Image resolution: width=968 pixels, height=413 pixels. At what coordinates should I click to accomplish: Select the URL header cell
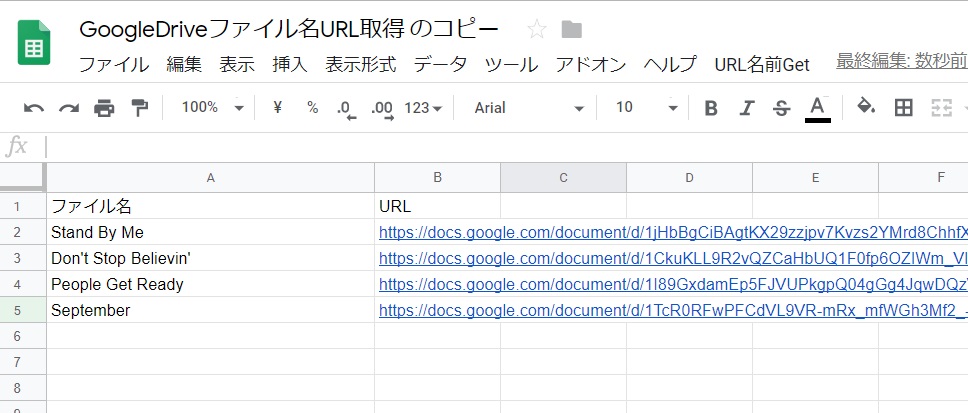pos(437,206)
